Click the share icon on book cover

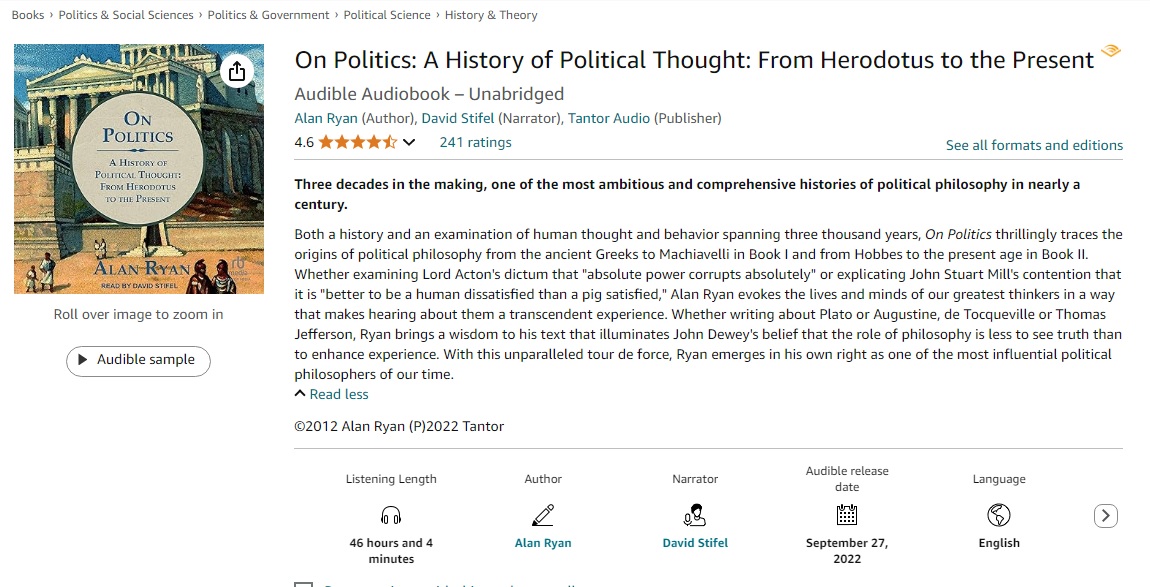click(236, 72)
